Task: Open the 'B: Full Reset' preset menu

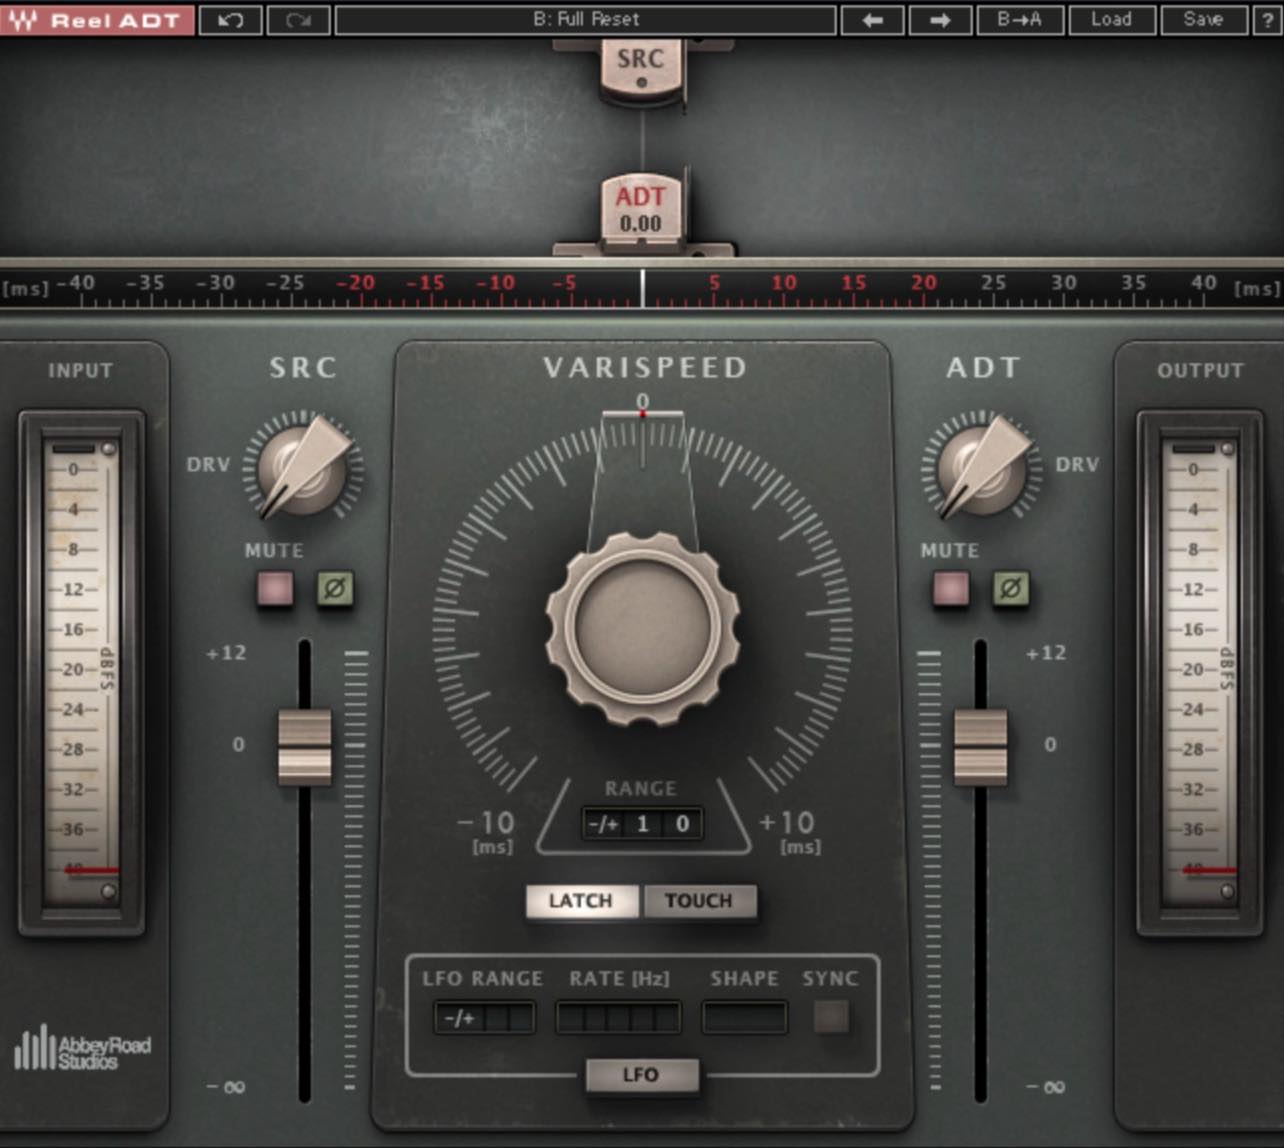Action: (x=586, y=20)
